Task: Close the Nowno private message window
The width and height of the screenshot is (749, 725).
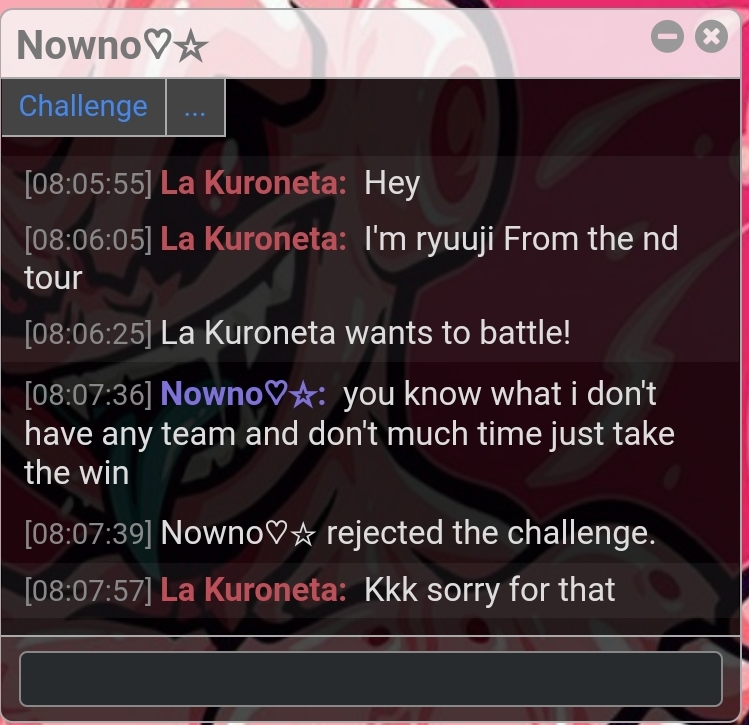Action: click(711, 37)
